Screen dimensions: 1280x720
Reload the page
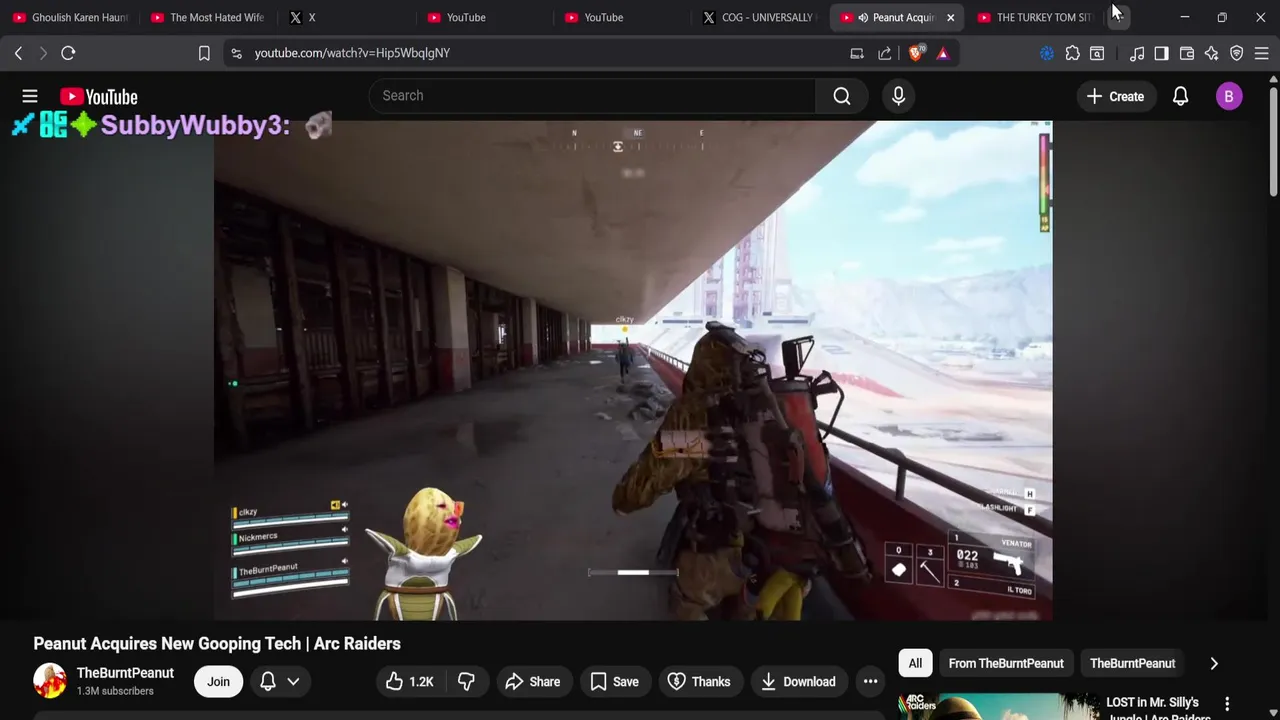point(68,53)
